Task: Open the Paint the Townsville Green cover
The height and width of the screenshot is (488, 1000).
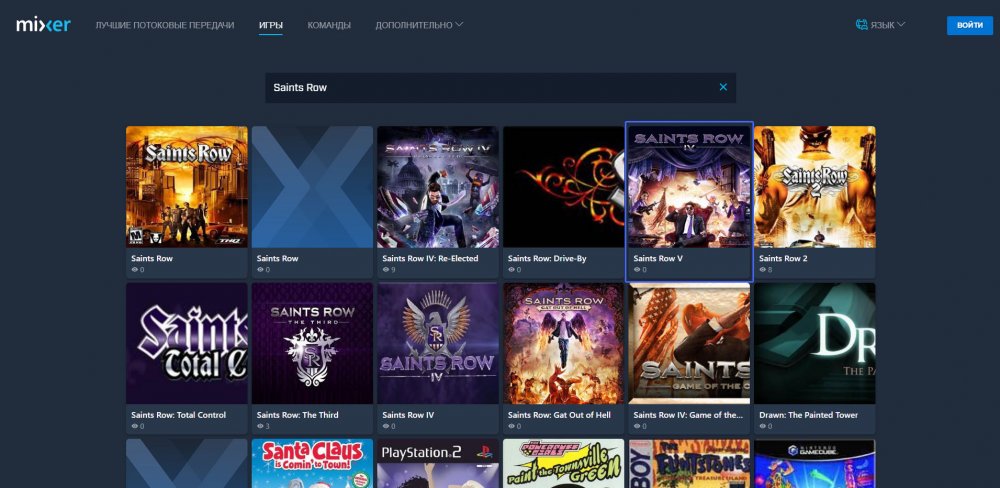Action: (564, 464)
